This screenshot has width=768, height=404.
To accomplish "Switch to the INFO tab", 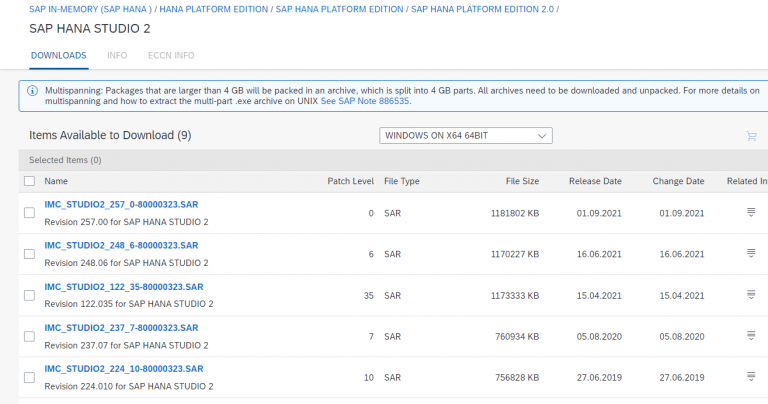I will [x=117, y=55].
